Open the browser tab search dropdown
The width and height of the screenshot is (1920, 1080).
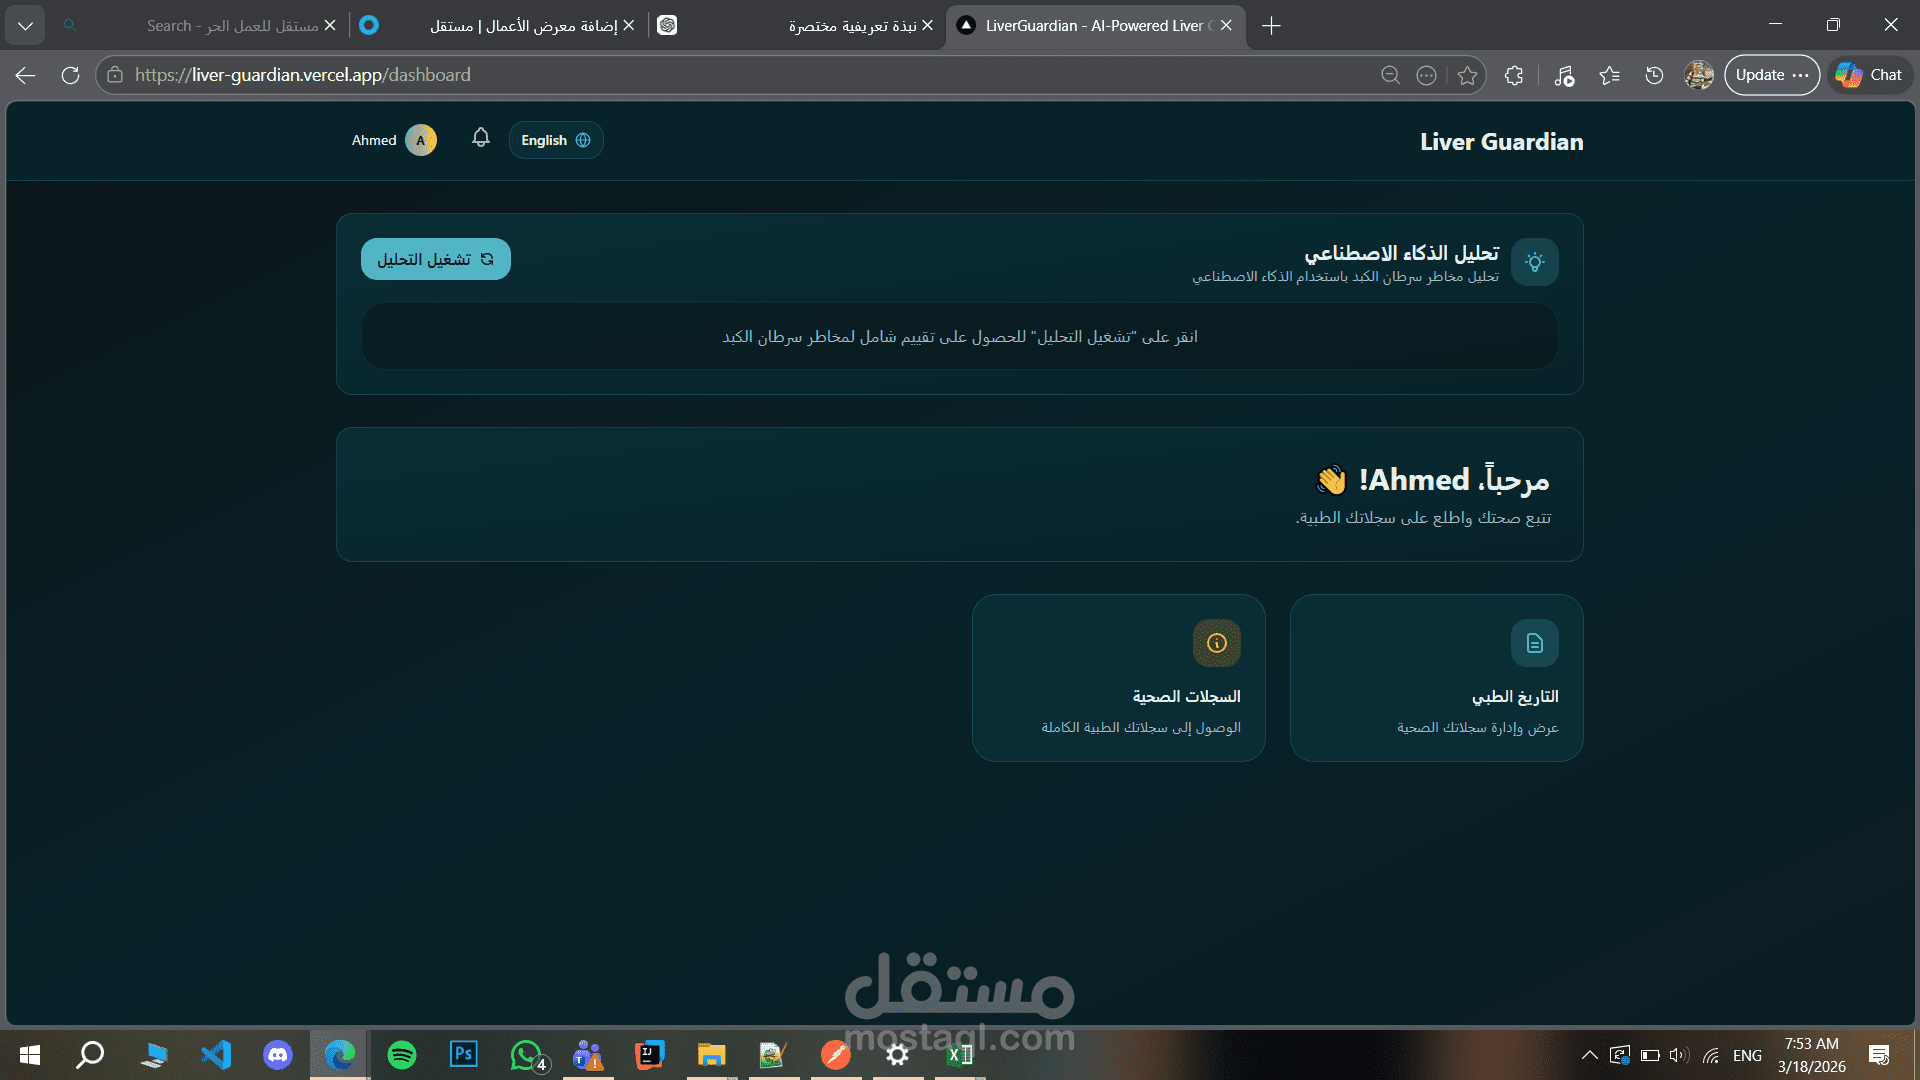coord(25,25)
